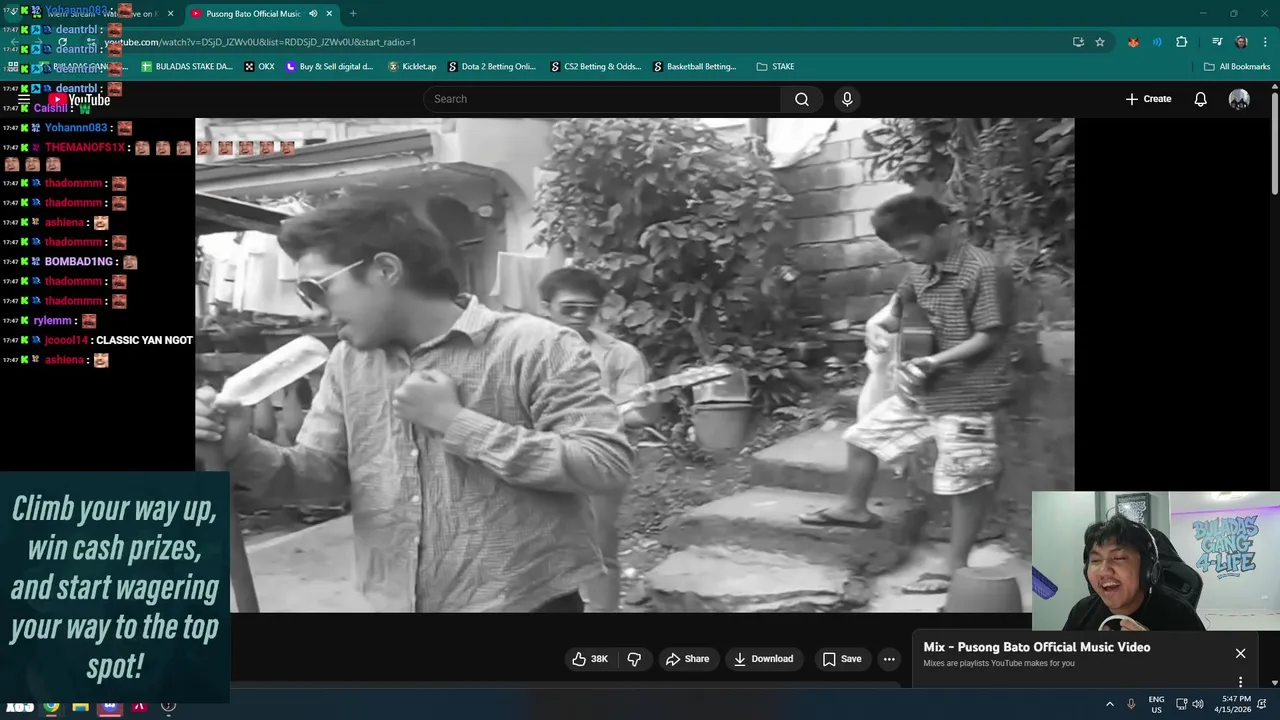Share the Pusong Bato video
1280x720 pixels.
coord(687,659)
